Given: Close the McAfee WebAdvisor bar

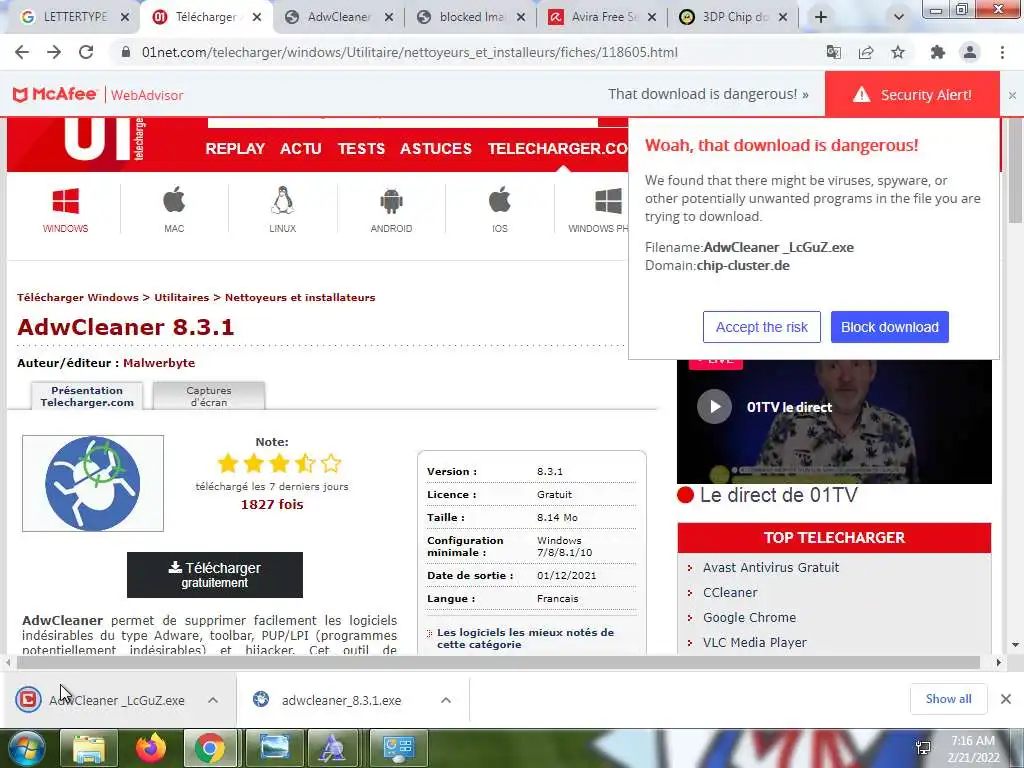Looking at the screenshot, I should (1012, 95).
